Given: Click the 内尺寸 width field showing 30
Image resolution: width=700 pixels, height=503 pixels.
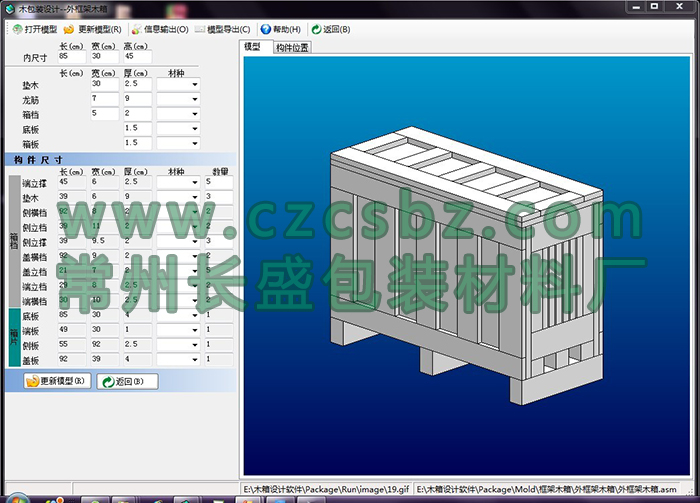Looking at the screenshot, I should coord(105,57).
